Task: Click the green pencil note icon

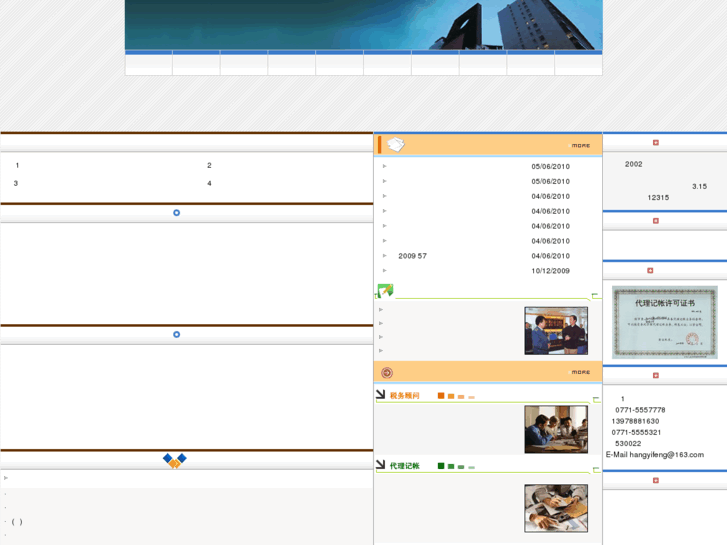Action: click(x=385, y=291)
